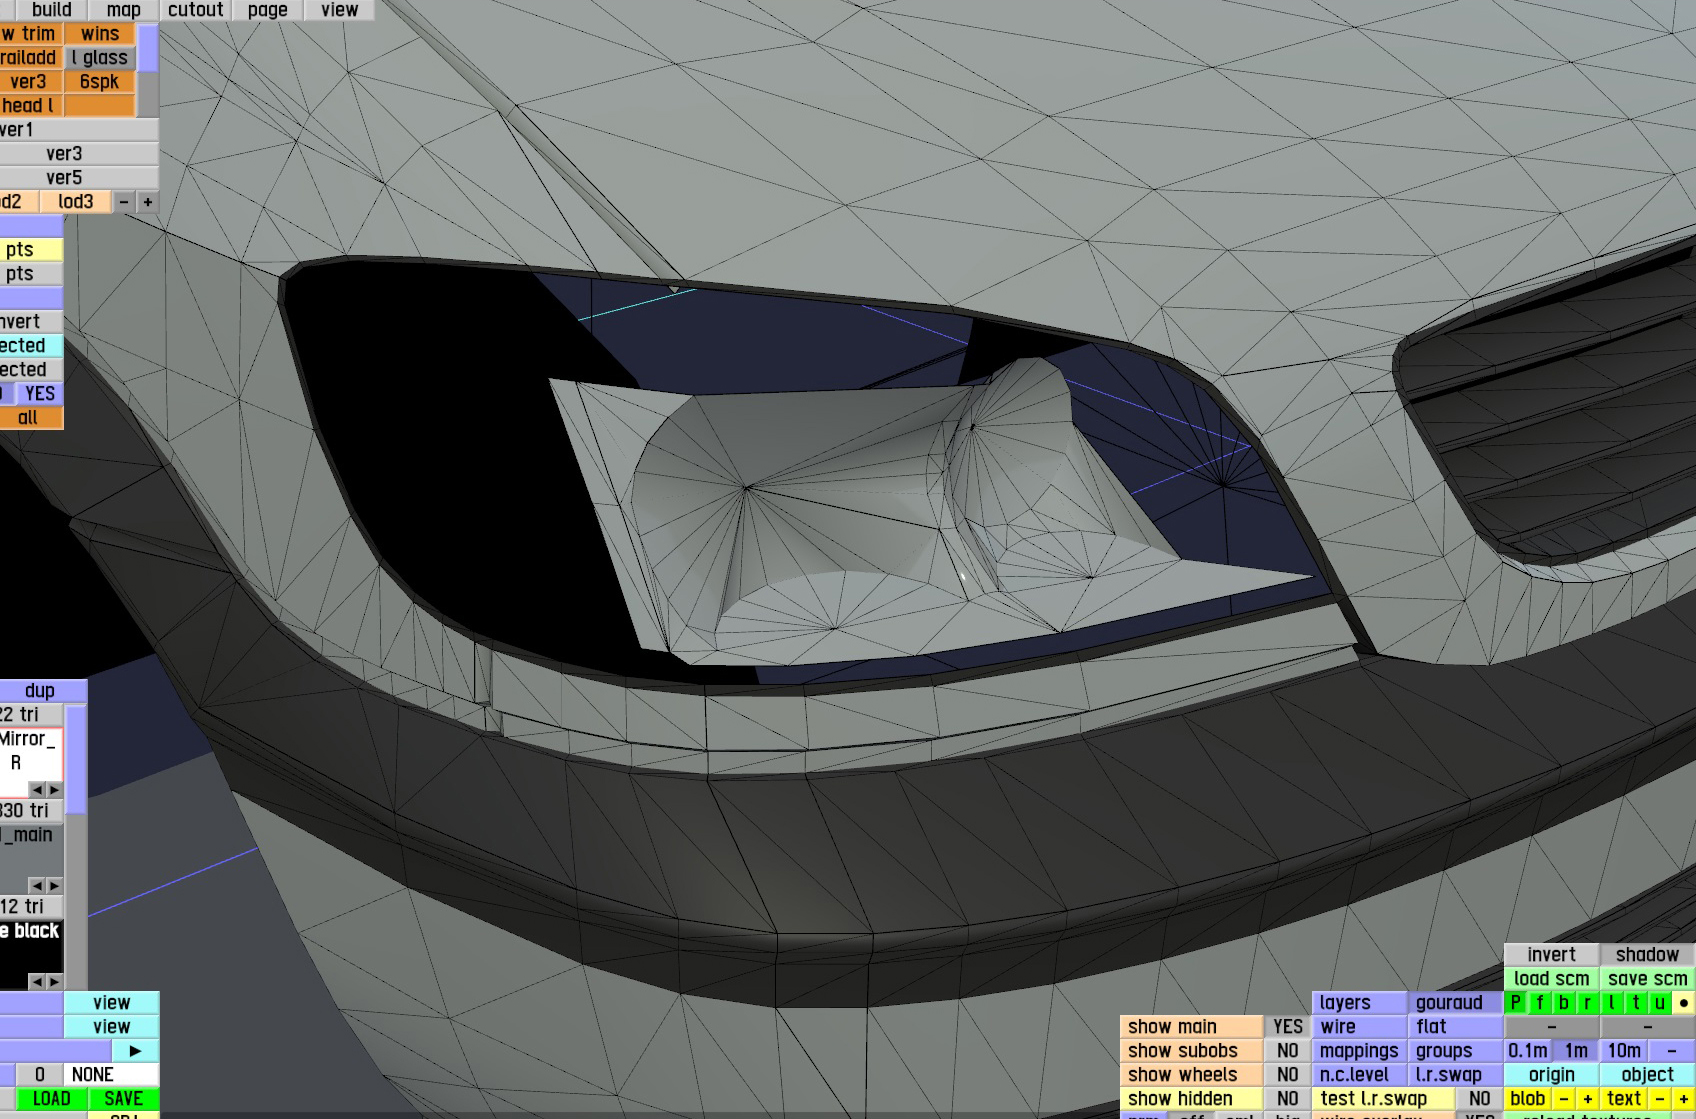Viewport: 1696px width, 1119px height.
Task: Click the scrollbar beside the wins button
Action: (x=148, y=70)
